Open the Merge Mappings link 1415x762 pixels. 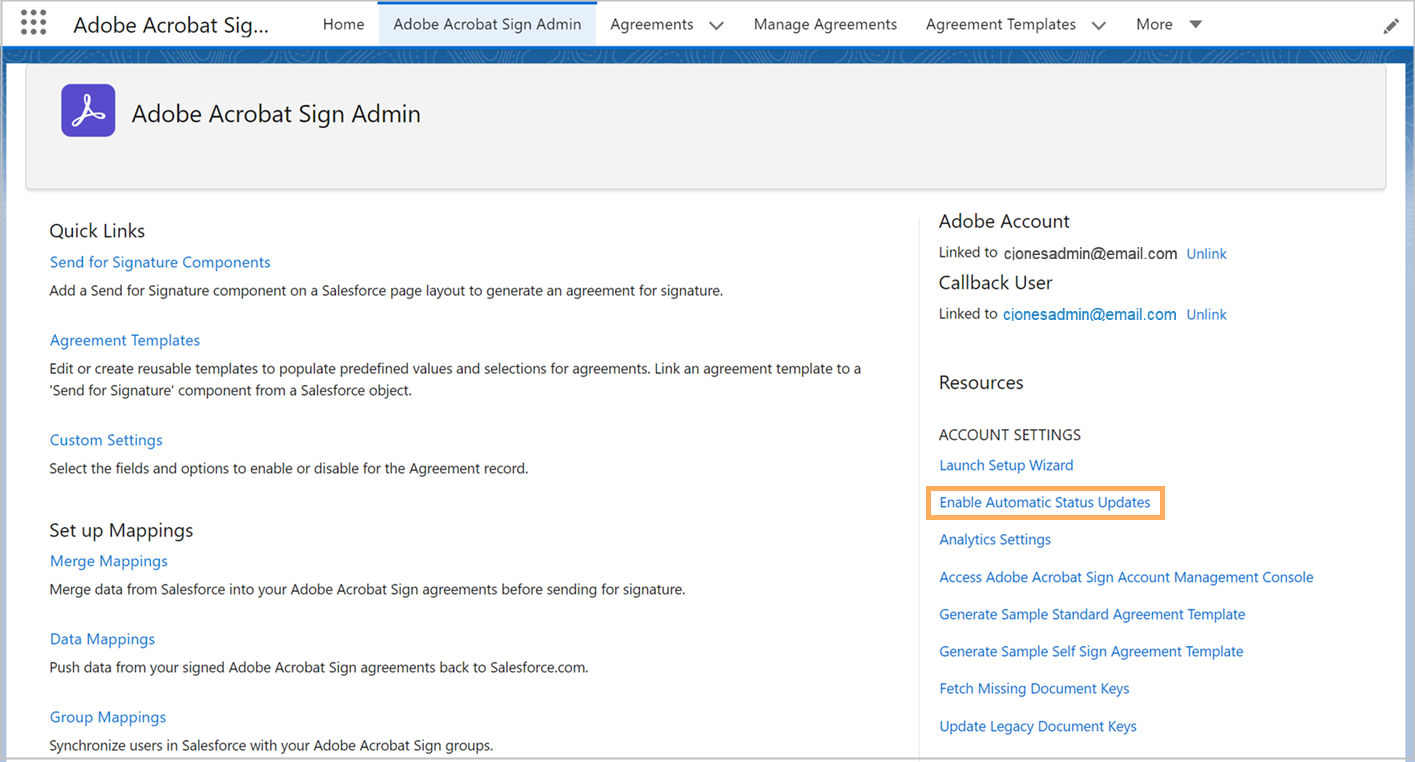109,561
